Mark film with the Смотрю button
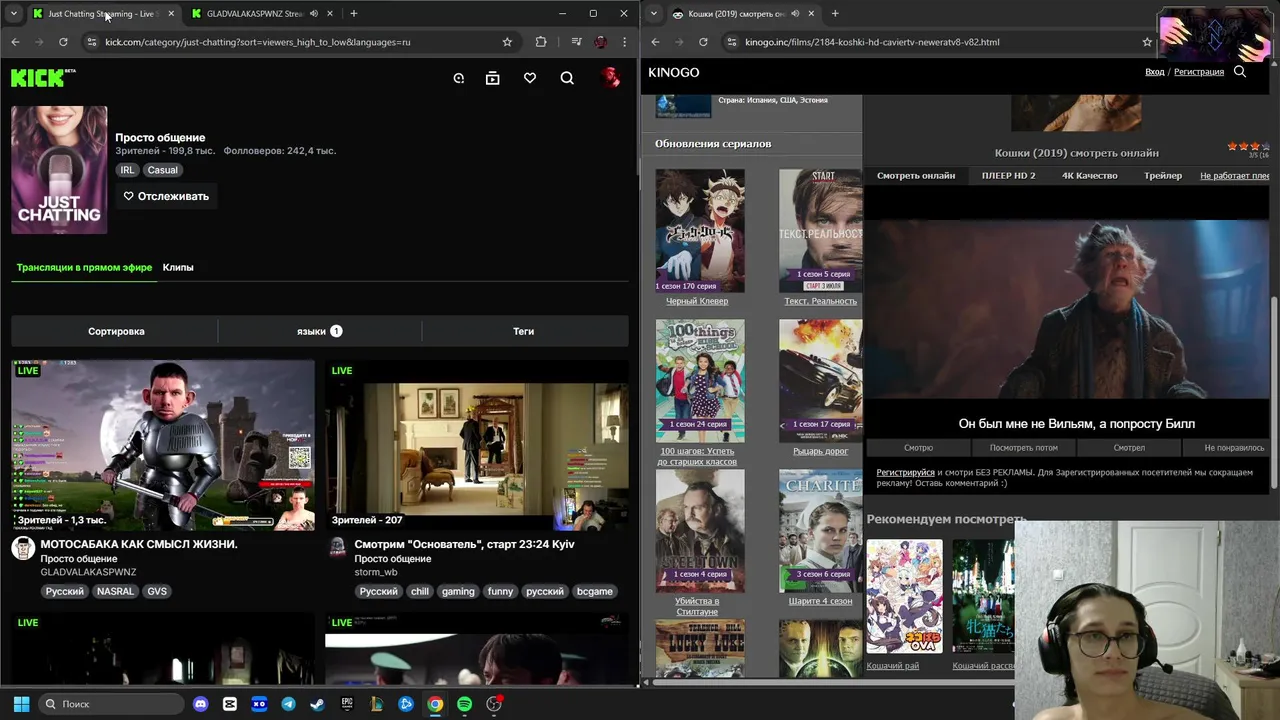 pos(918,448)
